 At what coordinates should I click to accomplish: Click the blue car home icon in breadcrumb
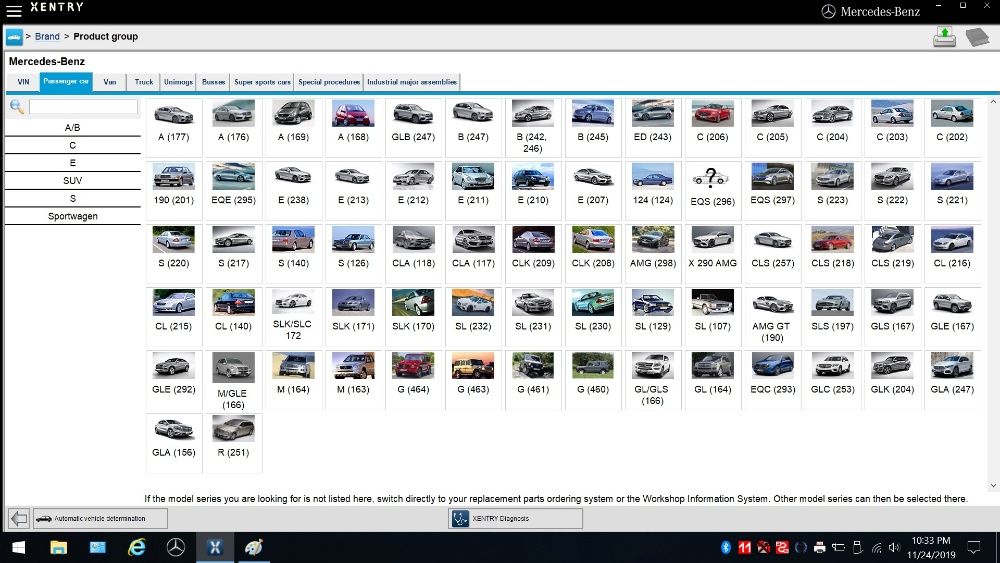pyautogui.click(x=14, y=37)
